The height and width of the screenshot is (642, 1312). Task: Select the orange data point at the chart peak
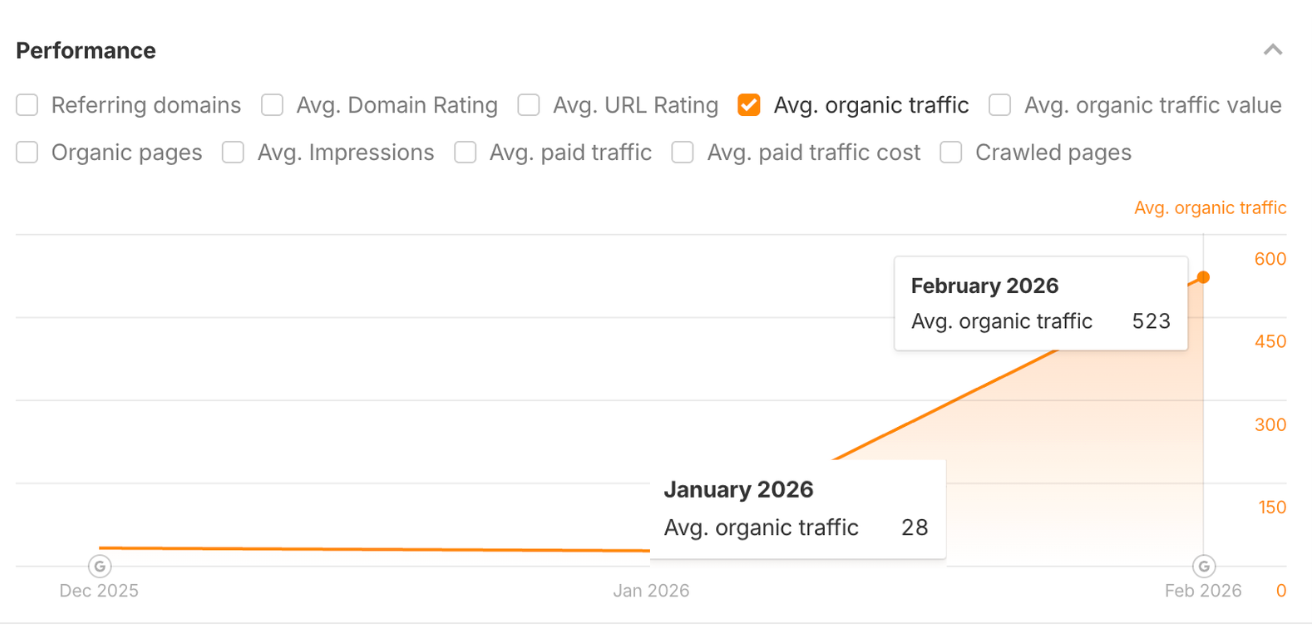(1204, 277)
